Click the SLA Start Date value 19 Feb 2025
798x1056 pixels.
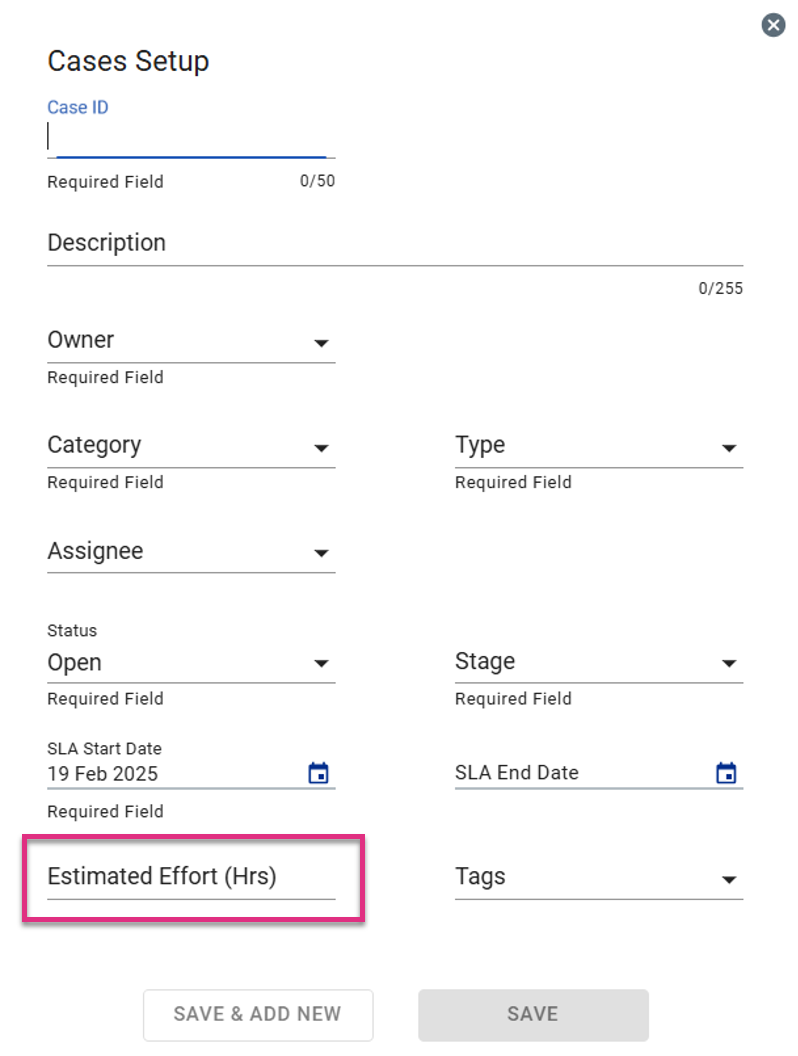102,774
